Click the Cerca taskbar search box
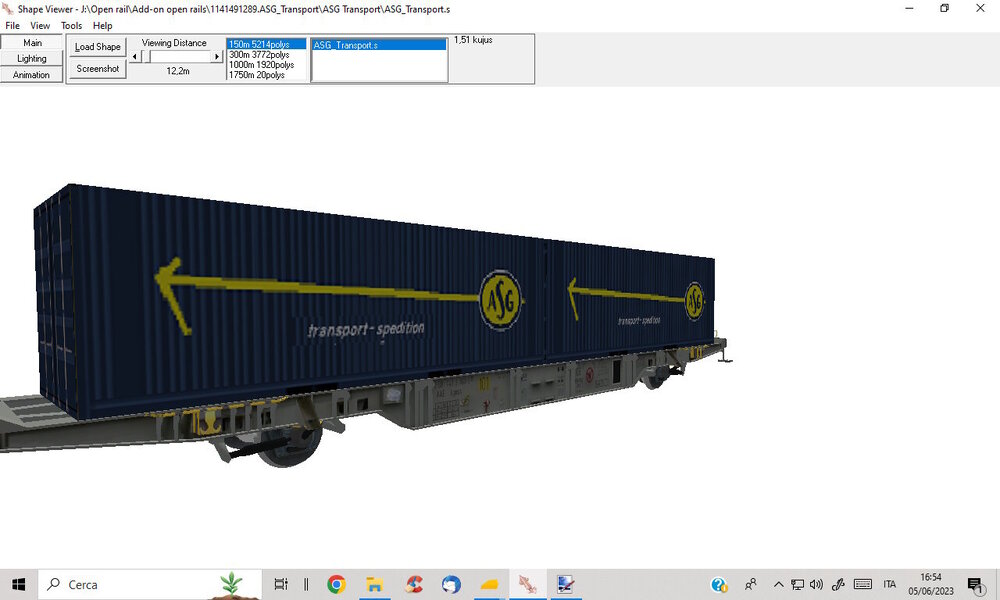1000x600 pixels. click(150, 584)
